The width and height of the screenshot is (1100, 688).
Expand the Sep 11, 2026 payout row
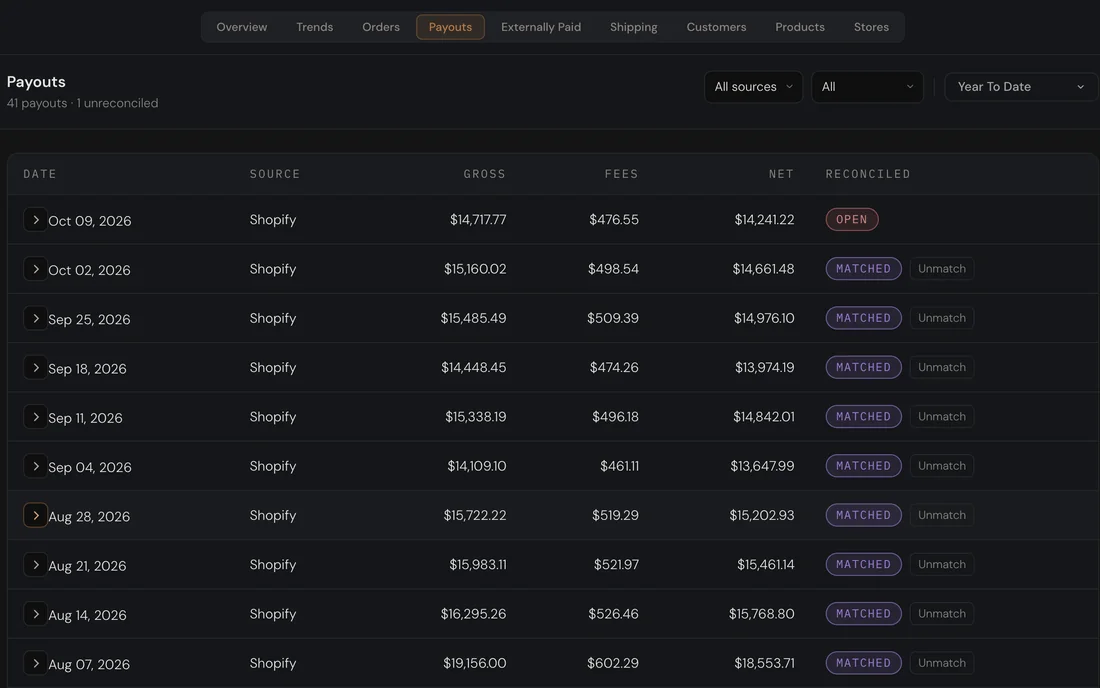coord(35,417)
